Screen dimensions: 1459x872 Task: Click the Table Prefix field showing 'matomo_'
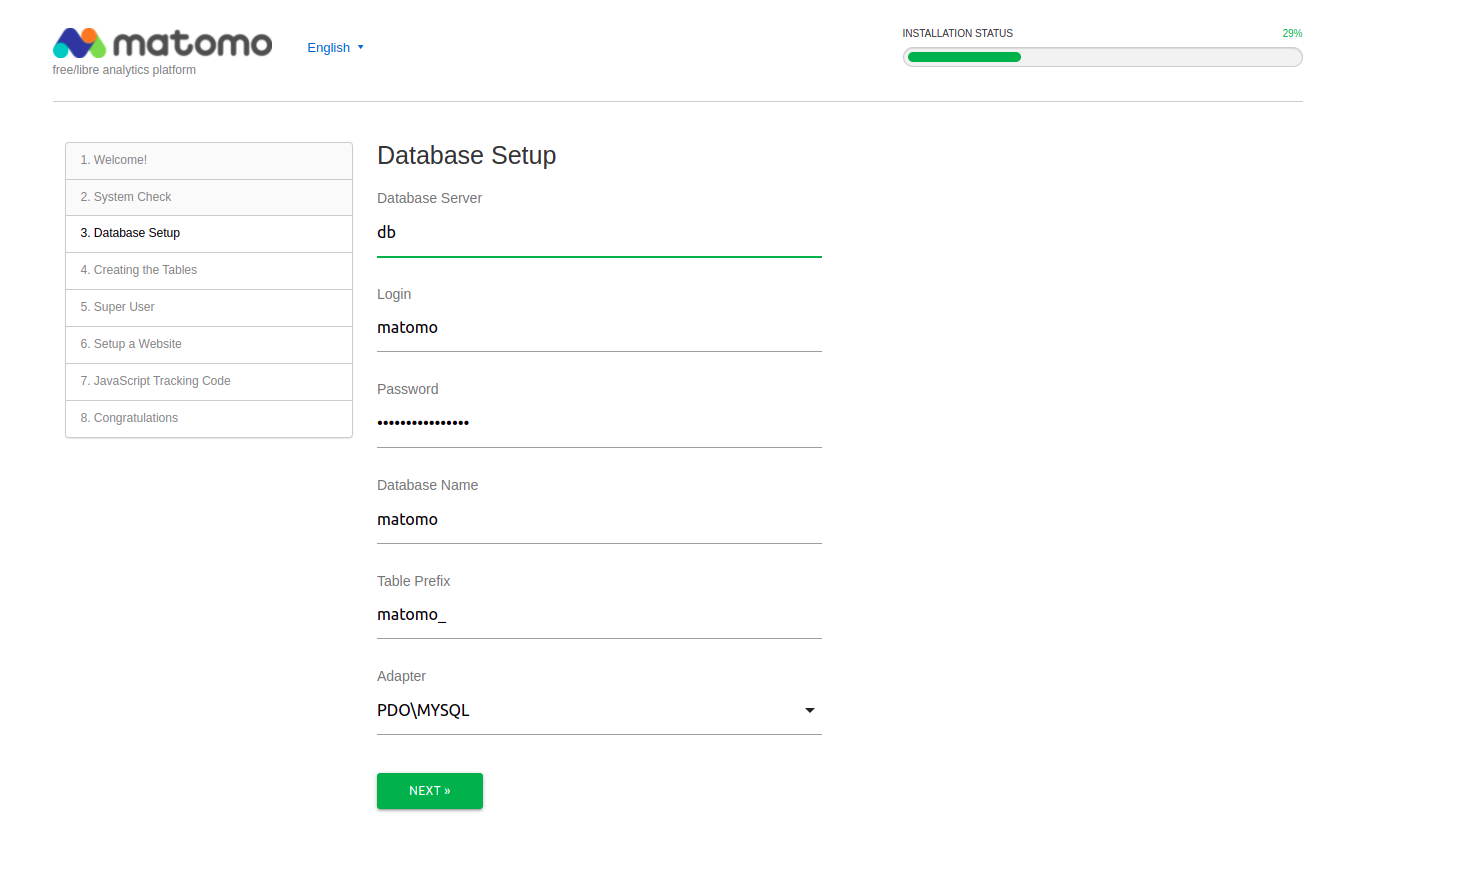598,614
